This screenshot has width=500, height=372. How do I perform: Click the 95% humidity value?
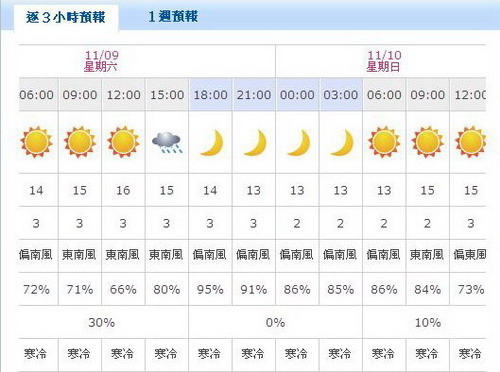tap(210, 289)
